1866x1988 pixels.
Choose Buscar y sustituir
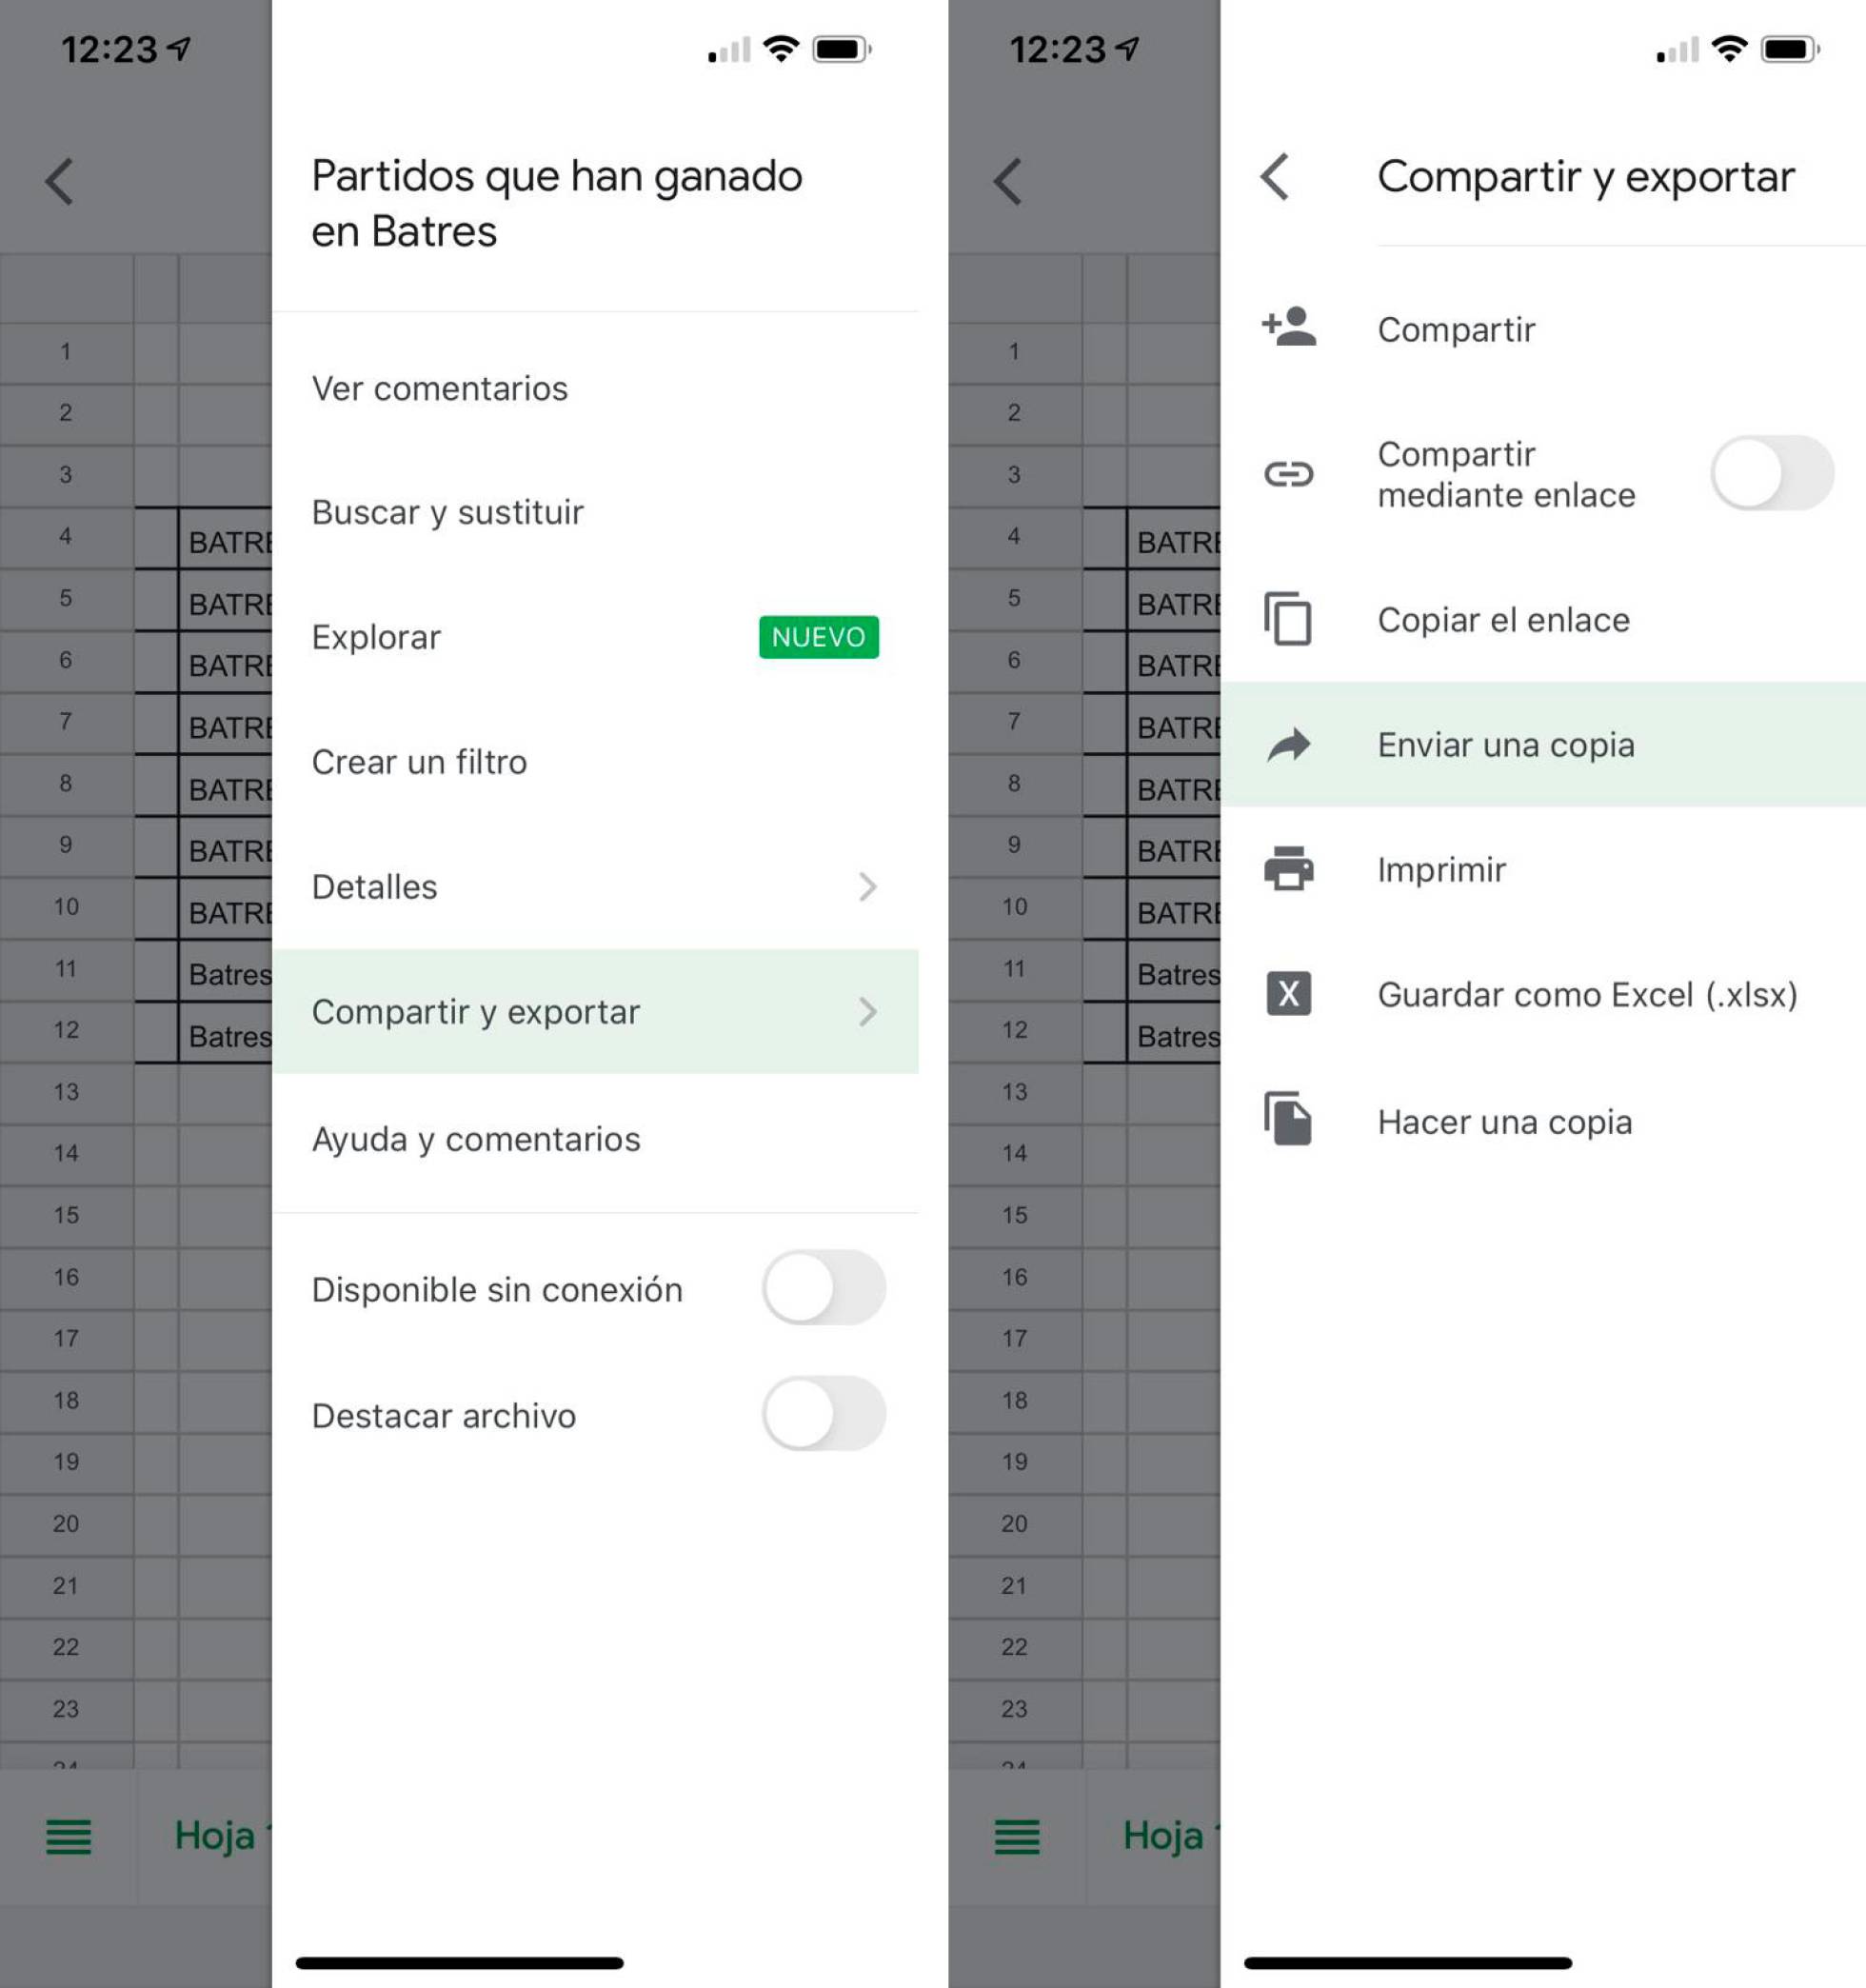click(447, 512)
